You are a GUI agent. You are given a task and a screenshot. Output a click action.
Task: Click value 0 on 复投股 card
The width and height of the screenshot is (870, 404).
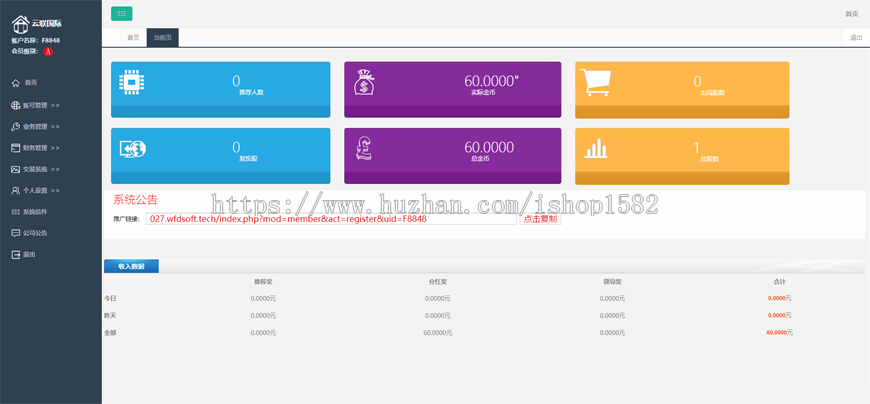236,148
